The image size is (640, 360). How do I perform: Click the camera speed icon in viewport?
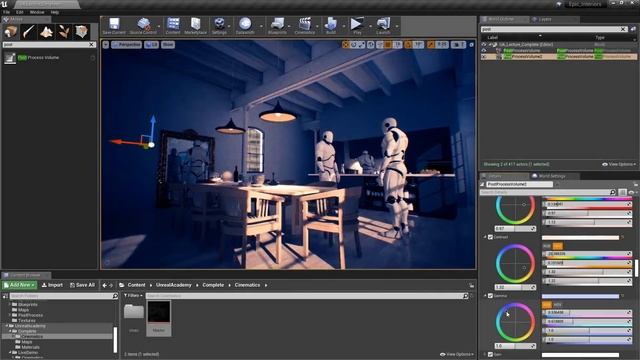tap(457, 44)
